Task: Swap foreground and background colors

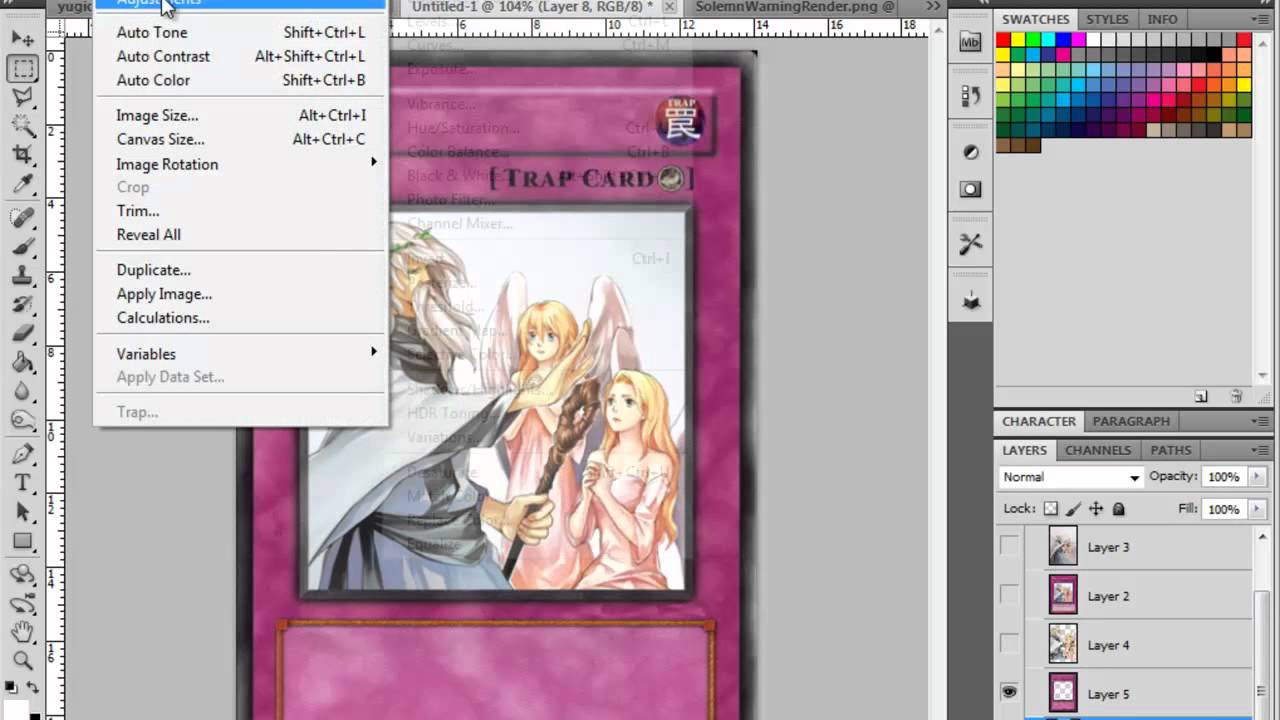Action: [32, 688]
